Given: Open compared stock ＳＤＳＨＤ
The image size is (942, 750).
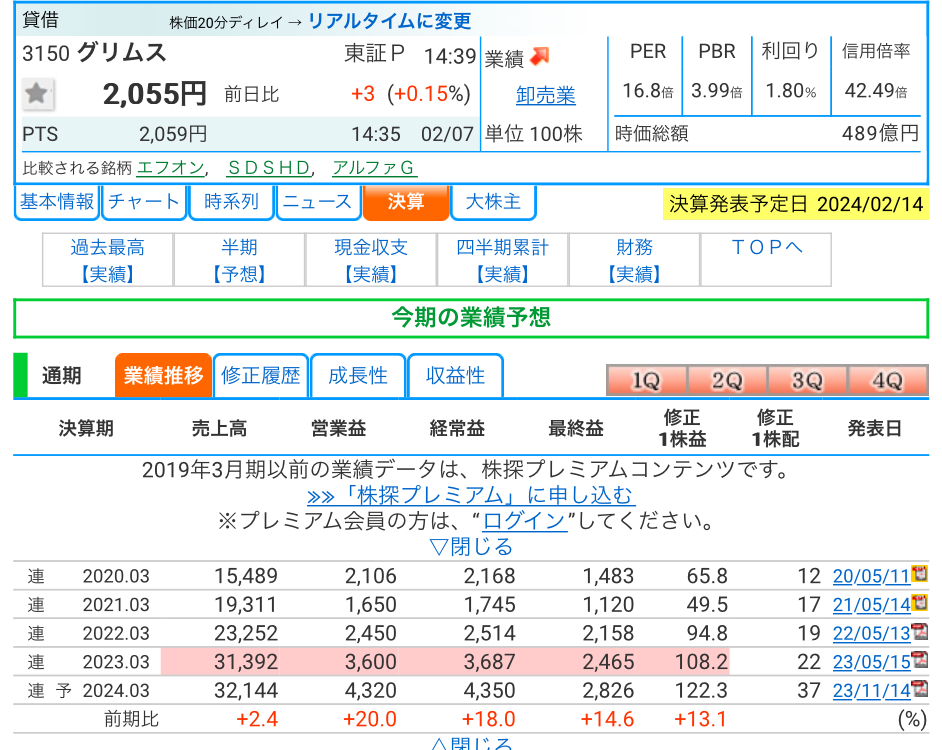Looking at the screenshot, I should point(269,168).
